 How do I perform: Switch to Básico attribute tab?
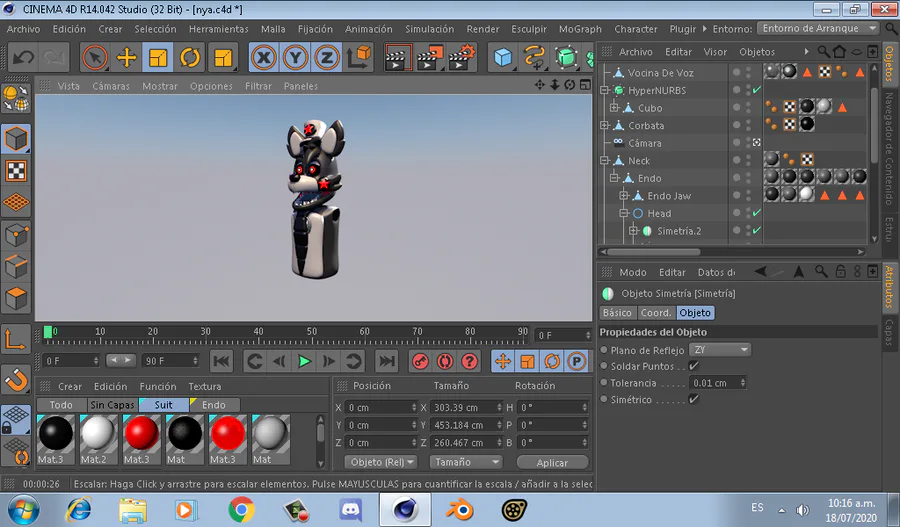pos(618,313)
